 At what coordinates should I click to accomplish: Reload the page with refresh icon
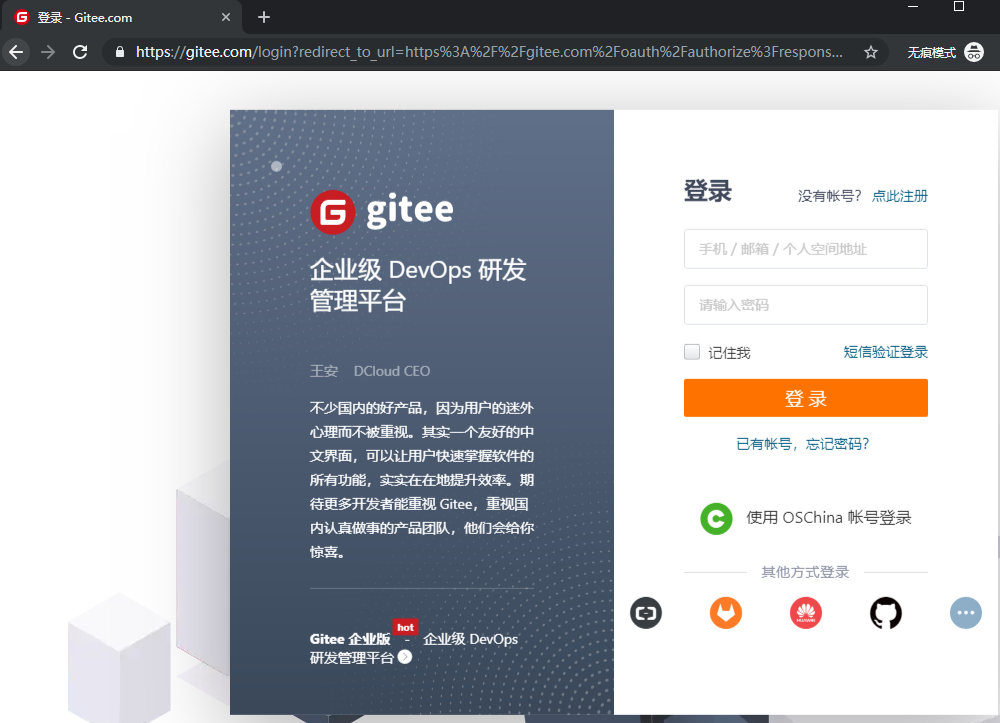point(80,52)
